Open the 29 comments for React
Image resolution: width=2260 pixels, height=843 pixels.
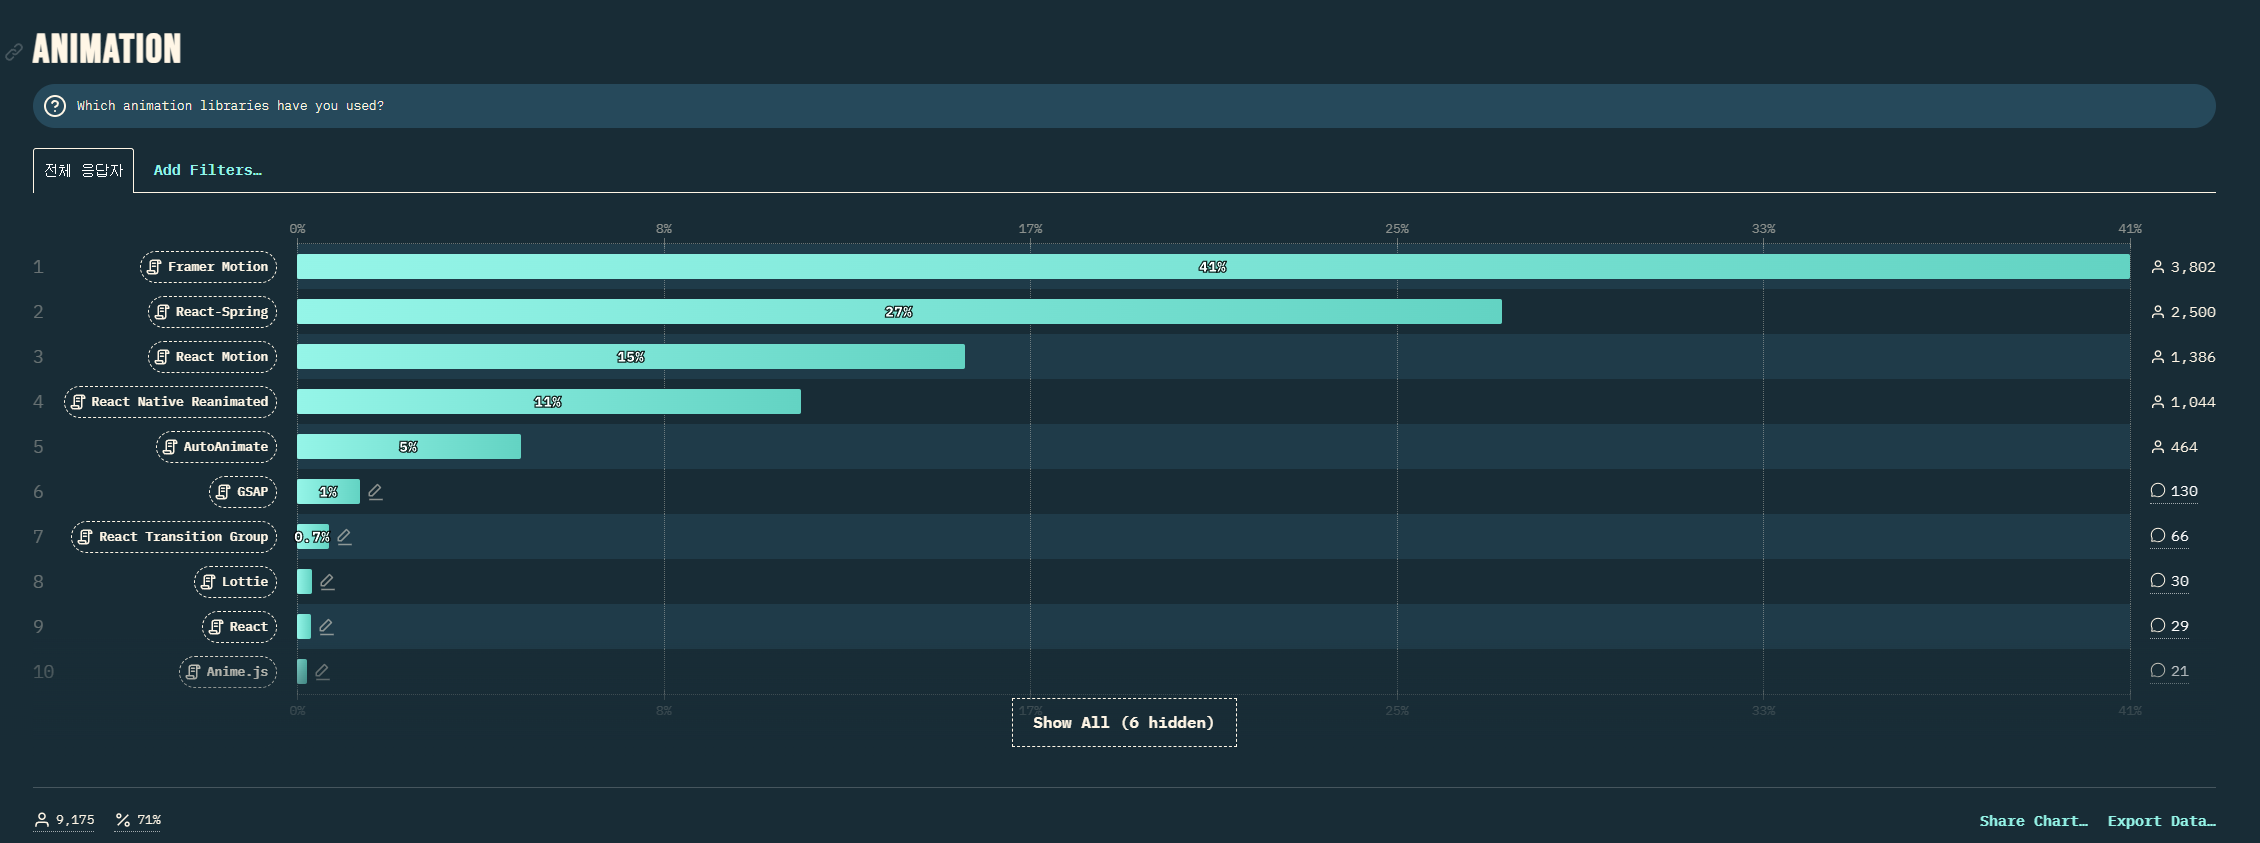(x=2170, y=626)
